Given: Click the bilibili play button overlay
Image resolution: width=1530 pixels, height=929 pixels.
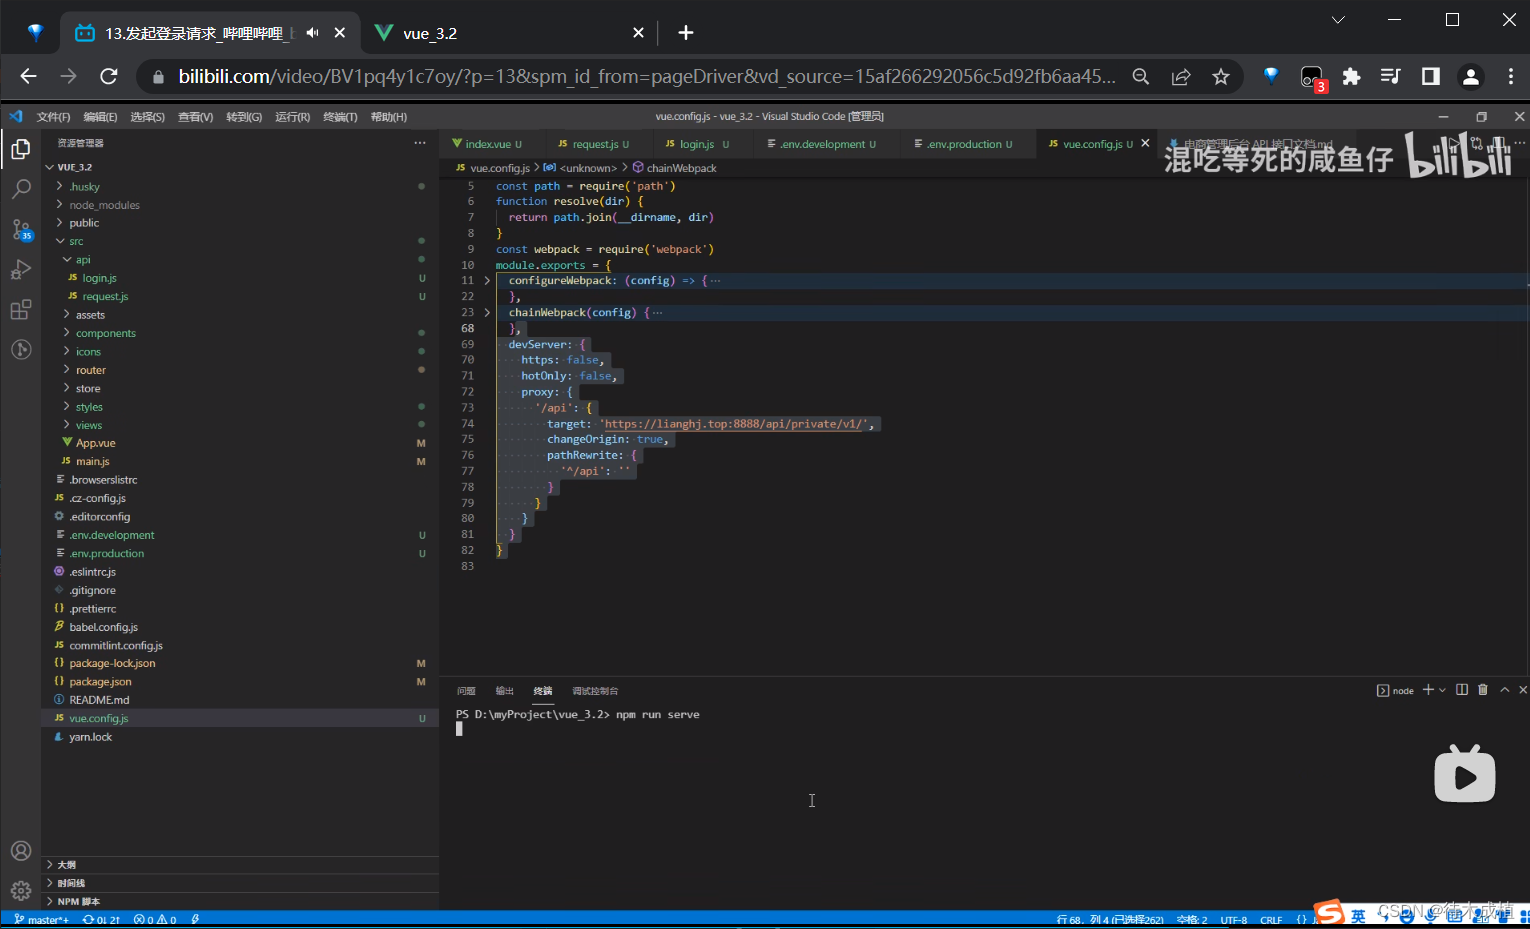Looking at the screenshot, I should (x=1465, y=775).
